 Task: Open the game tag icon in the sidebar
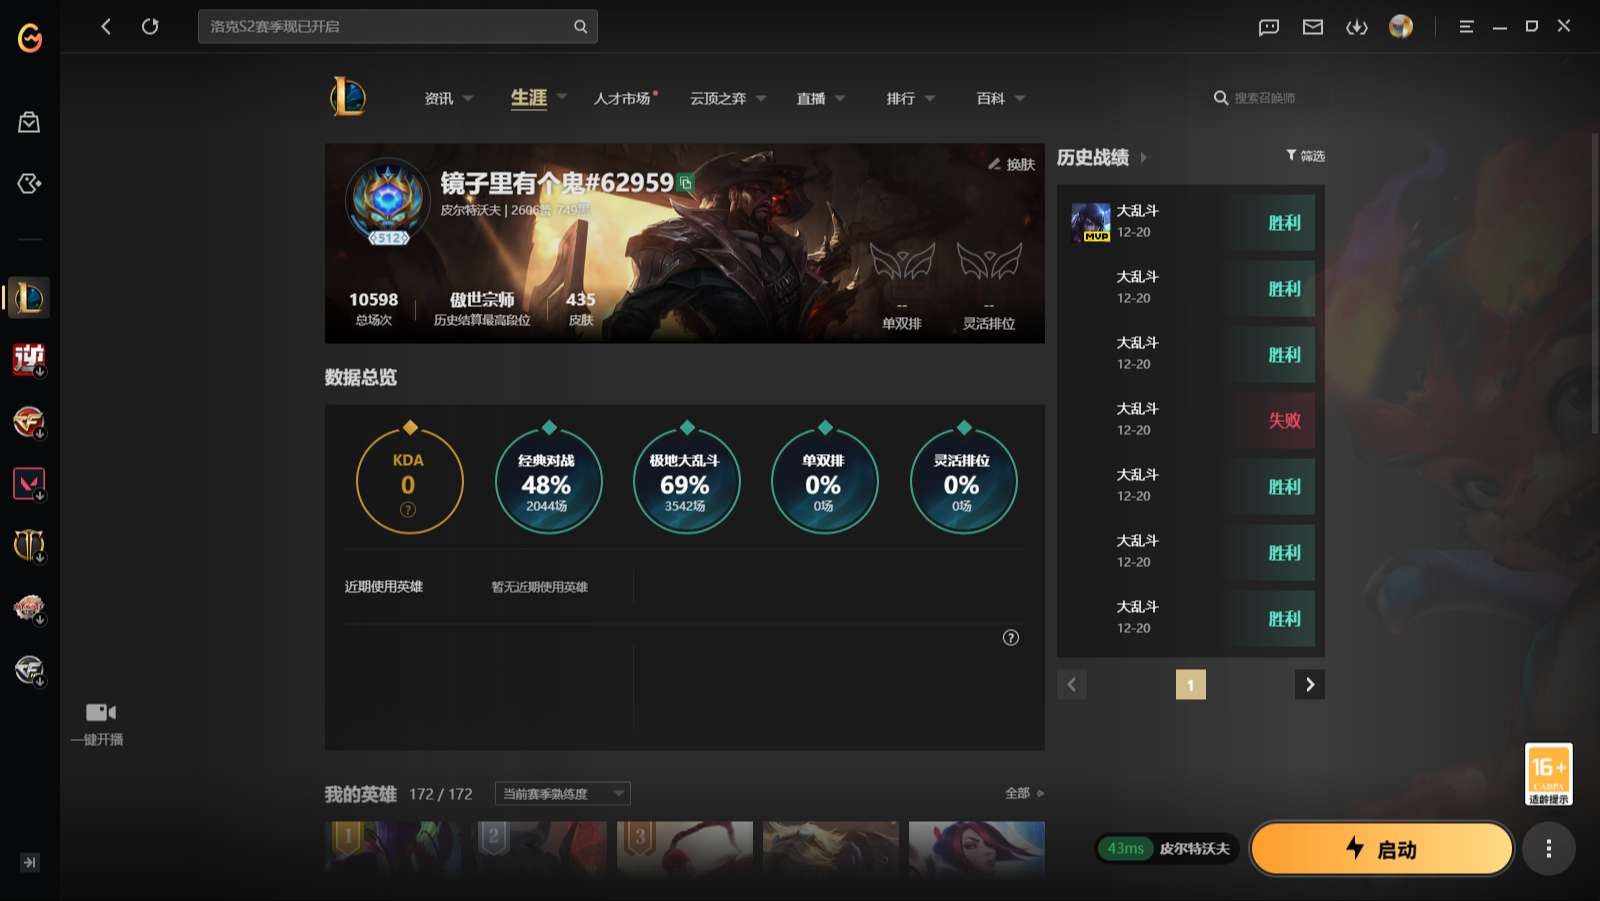(29, 184)
